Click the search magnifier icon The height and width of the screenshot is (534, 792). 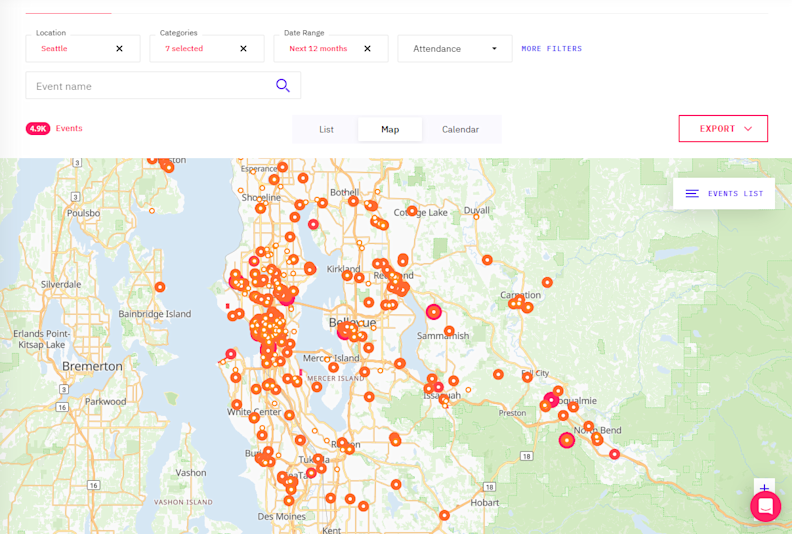[283, 86]
